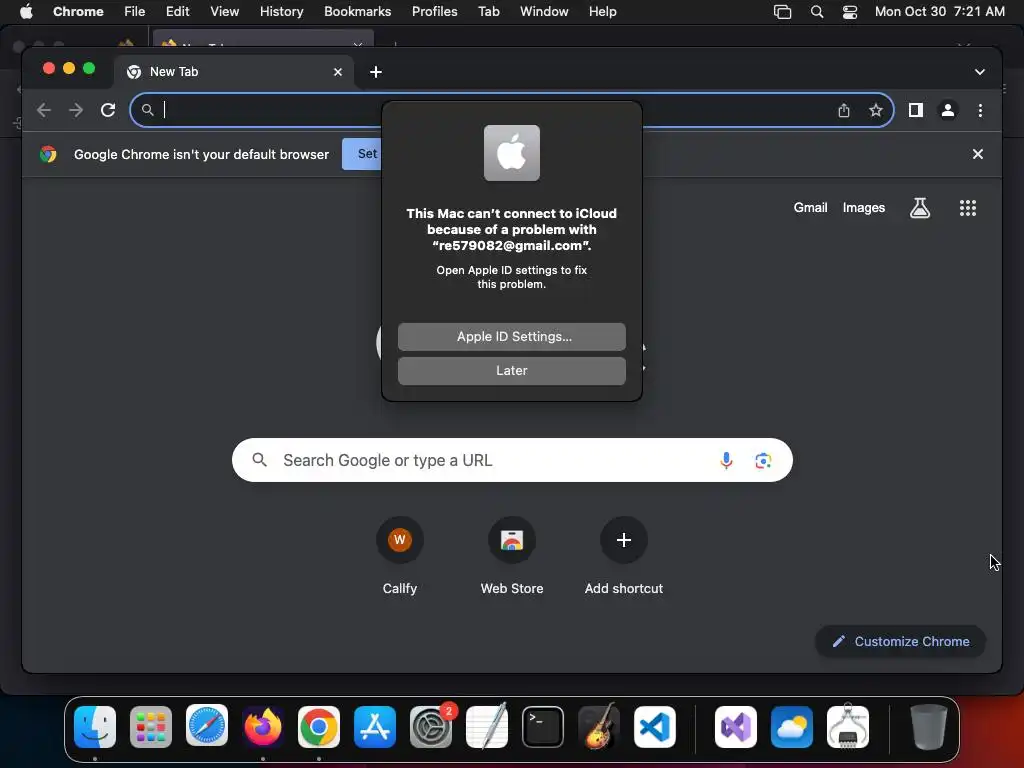Image resolution: width=1024 pixels, height=768 pixels.
Task: Open Trash in the Dock
Action: coord(928,726)
